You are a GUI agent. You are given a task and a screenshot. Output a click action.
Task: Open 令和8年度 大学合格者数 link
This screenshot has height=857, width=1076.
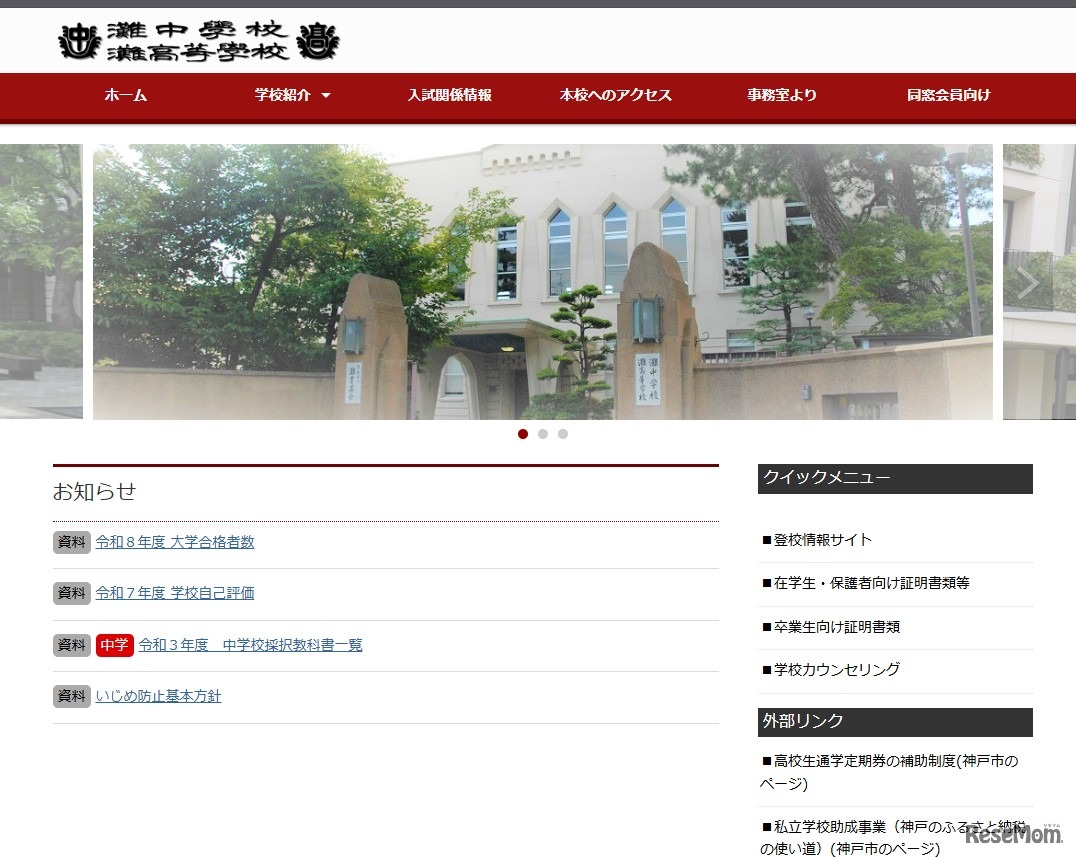(x=175, y=542)
